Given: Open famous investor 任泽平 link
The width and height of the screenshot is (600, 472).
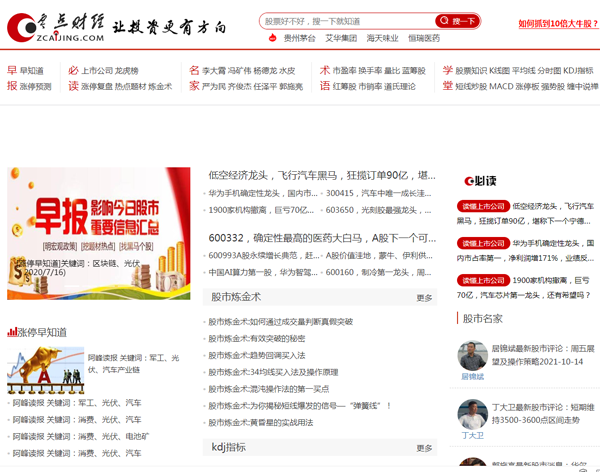Looking at the screenshot, I should (264, 87).
